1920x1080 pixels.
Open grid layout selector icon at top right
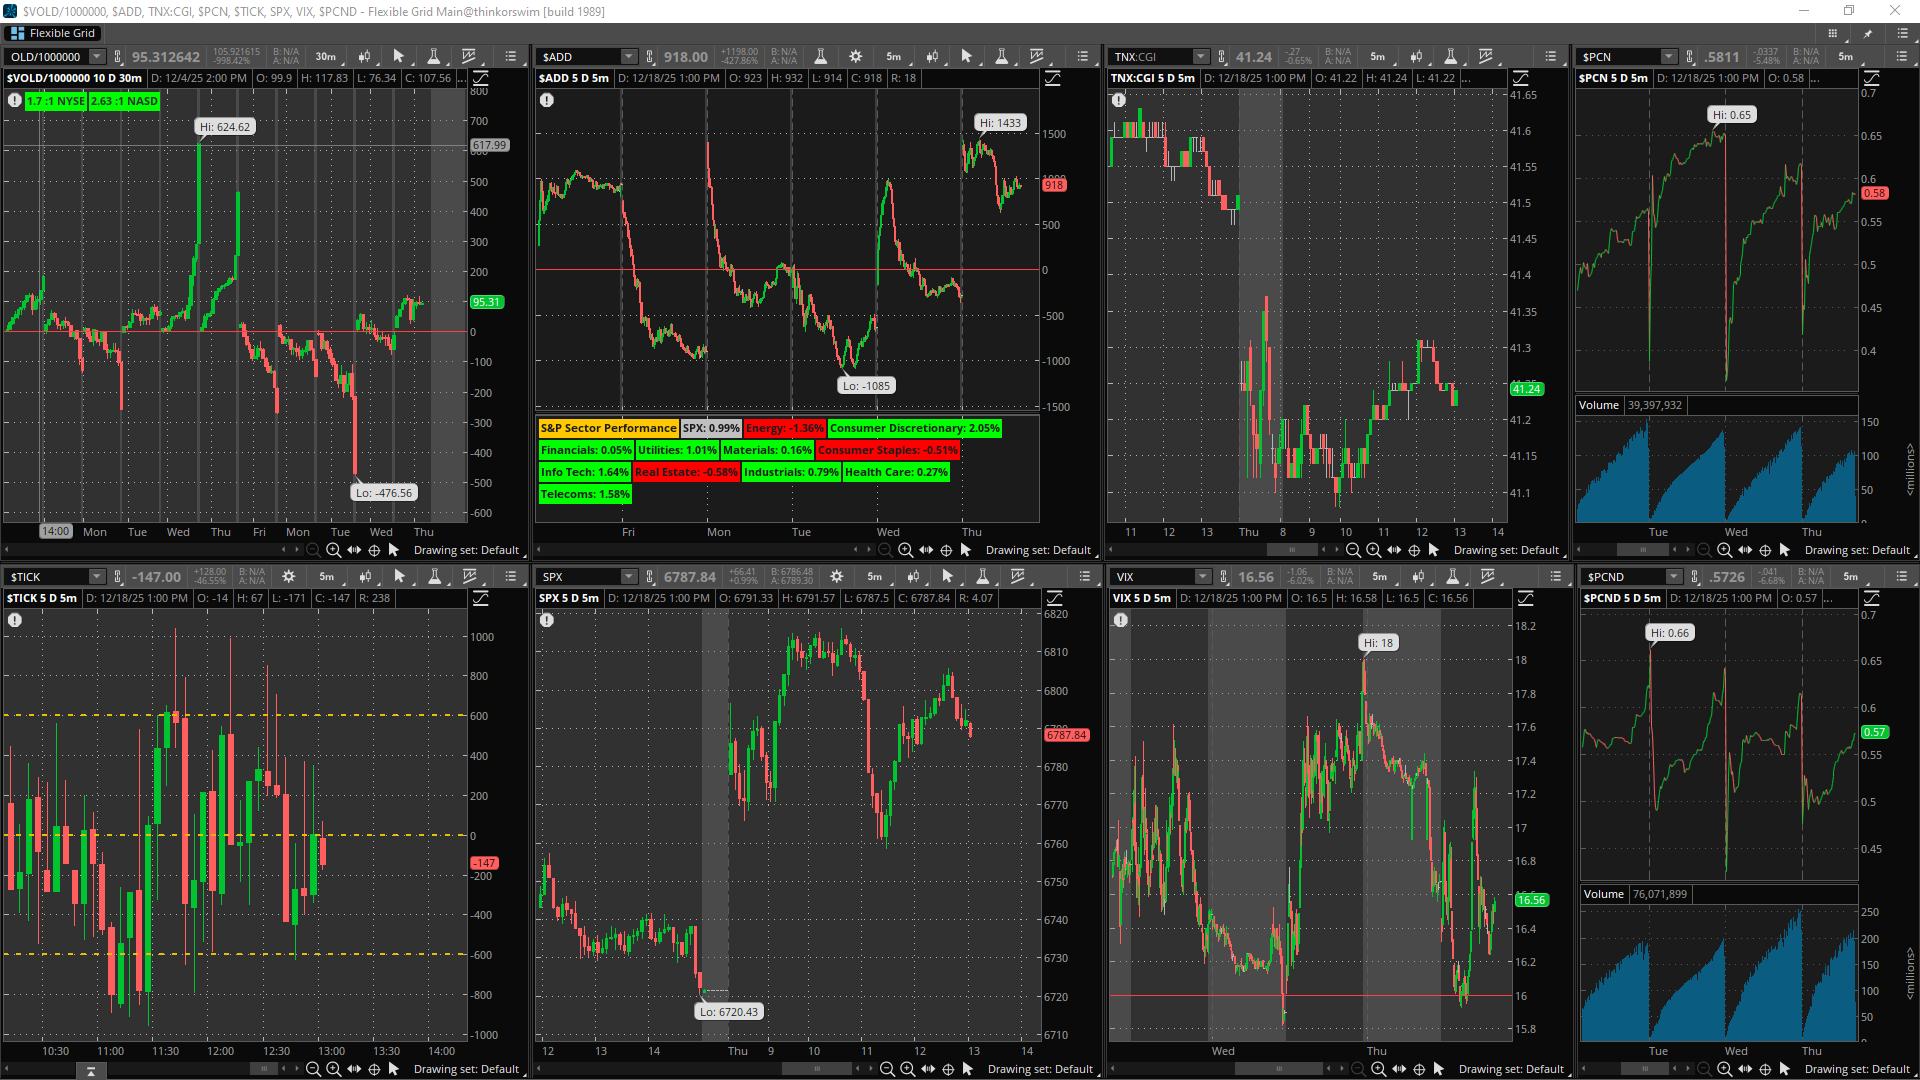tap(1832, 33)
